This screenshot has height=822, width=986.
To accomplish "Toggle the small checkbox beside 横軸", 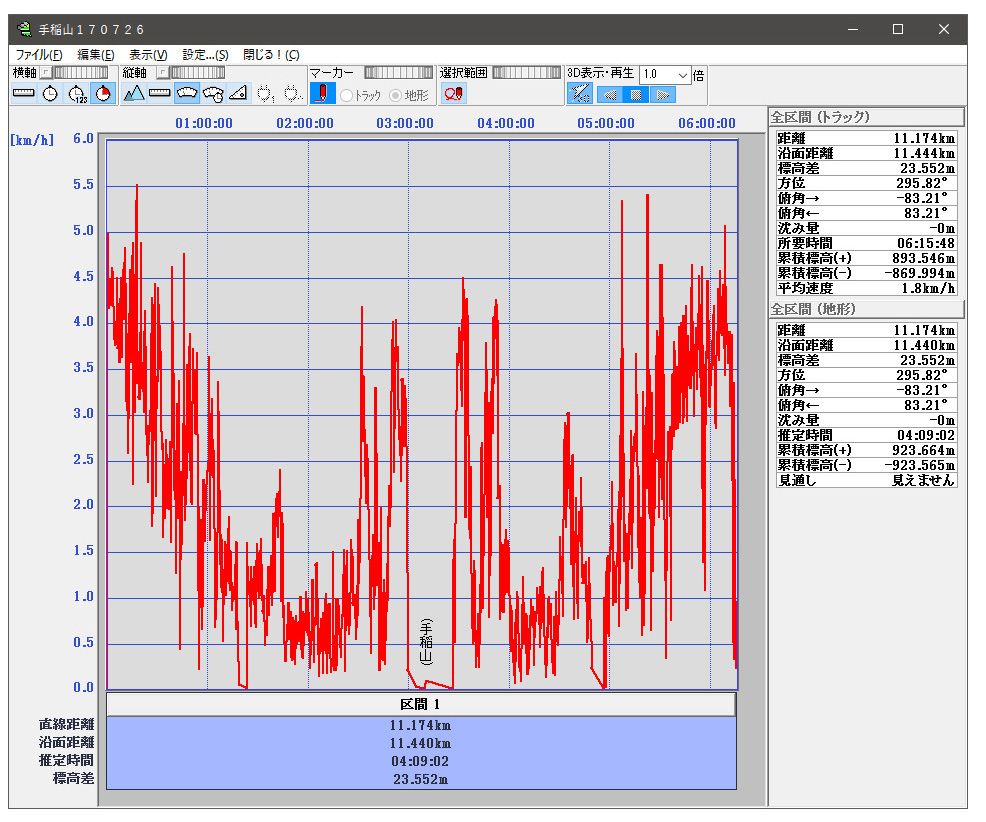I will point(45,73).
